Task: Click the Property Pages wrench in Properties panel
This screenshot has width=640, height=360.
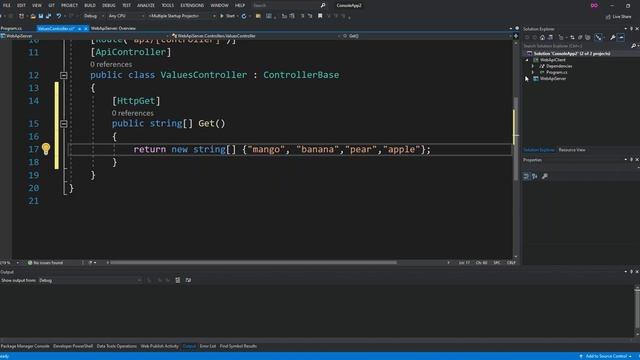Action: coord(544,176)
